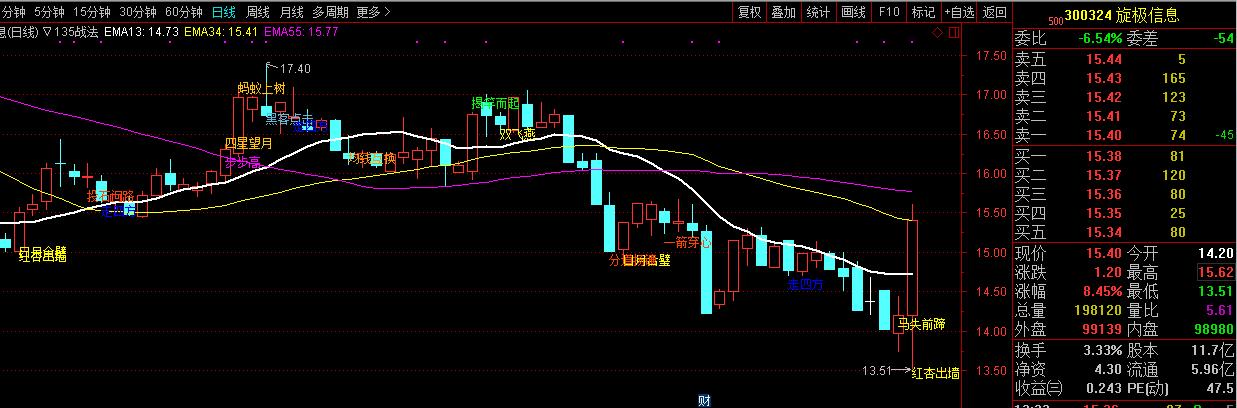The width and height of the screenshot is (1237, 408).
Task: Click the 双飞燕 pattern label
Action: tap(518, 133)
